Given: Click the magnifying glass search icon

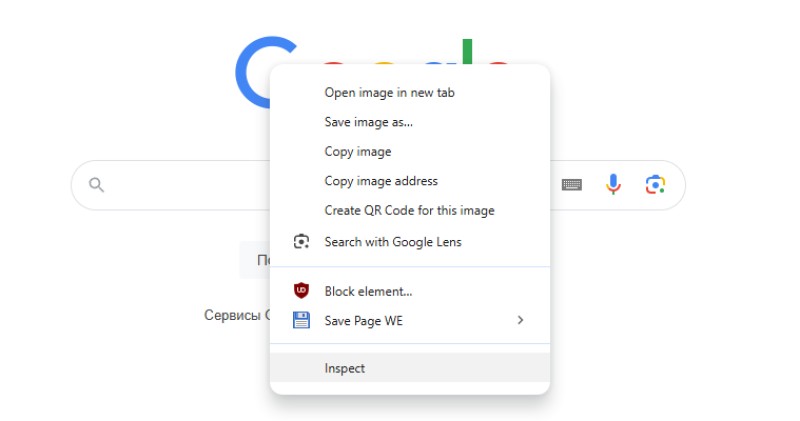Looking at the screenshot, I should point(97,184).
